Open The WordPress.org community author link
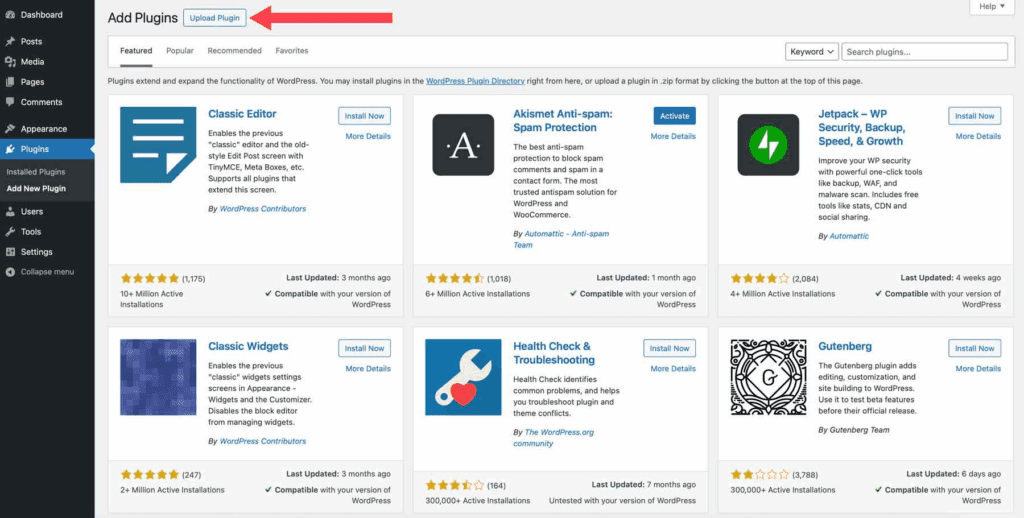Image resolution: width=1024 pixels, height=518 pixels. [x=554, y=438]
